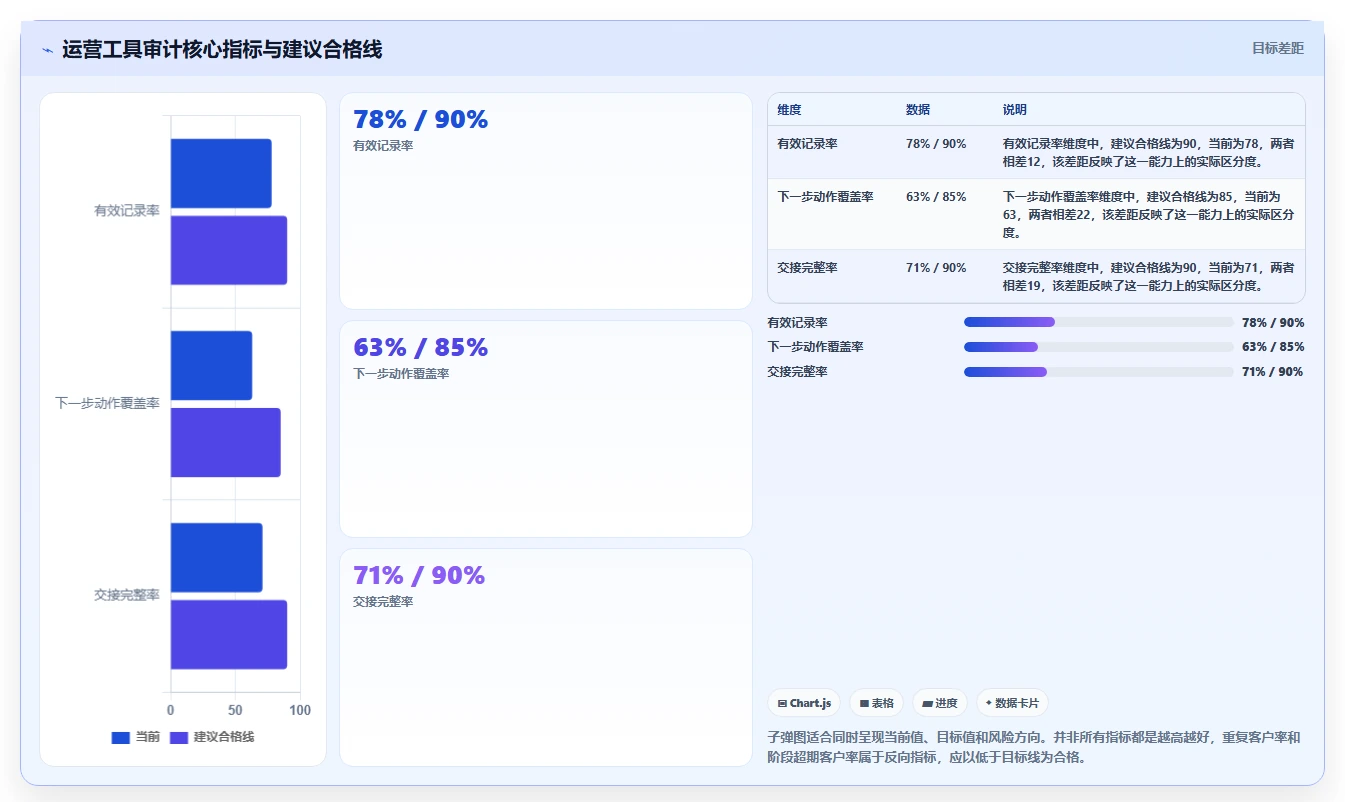Click the dashboard title 运营工具审计核心指标与建议合格线
1345x802 pixels.
pos(222,49)
